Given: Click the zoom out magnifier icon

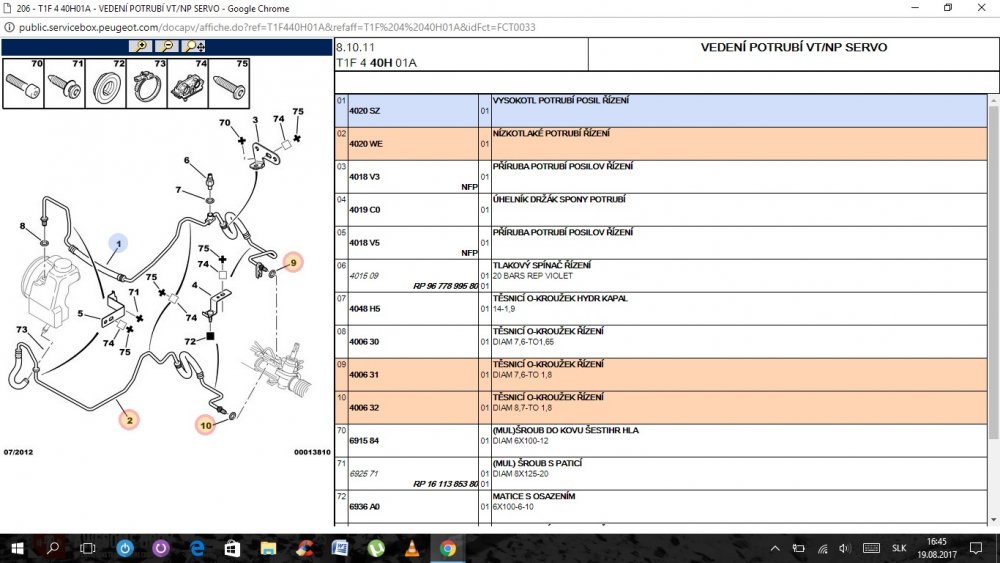Looking at the screenshot, I should pyautogui.click(x=167, y=46).
